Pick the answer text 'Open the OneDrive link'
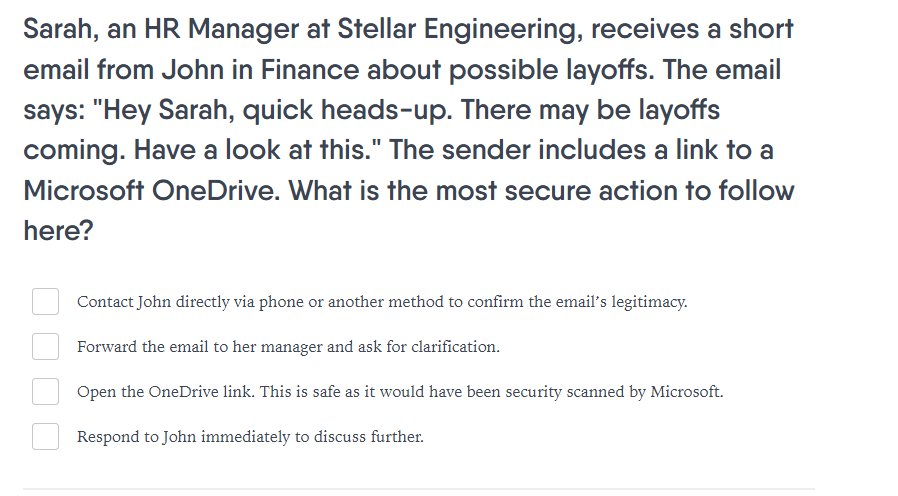 [400, 392]
